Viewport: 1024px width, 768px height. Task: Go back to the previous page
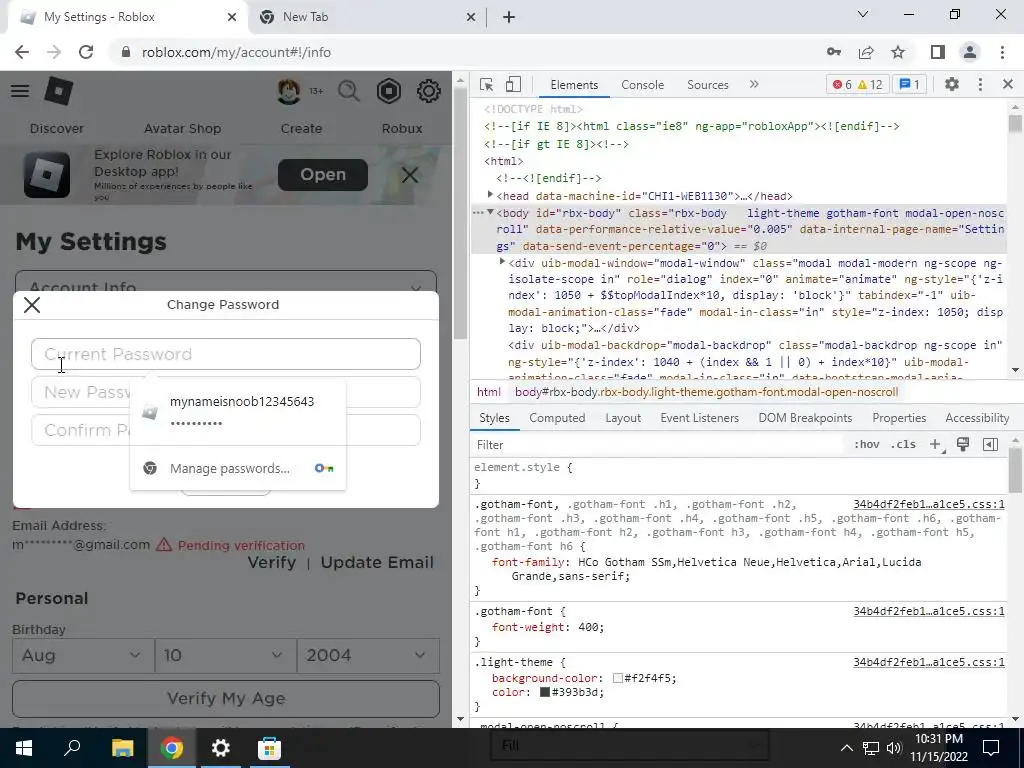coord(22,52)
